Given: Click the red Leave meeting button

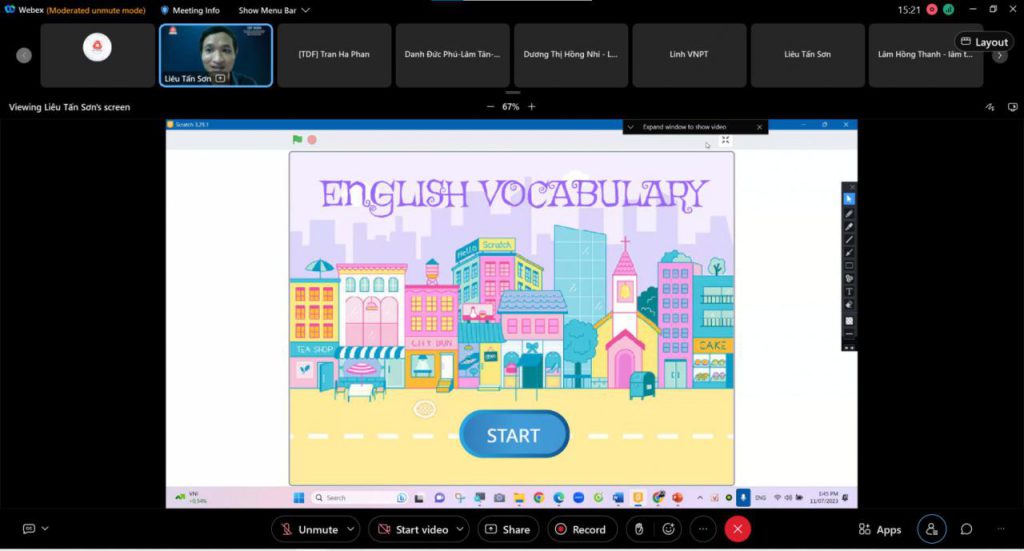Looking at the screenshot, I should (x=738, y=529).
